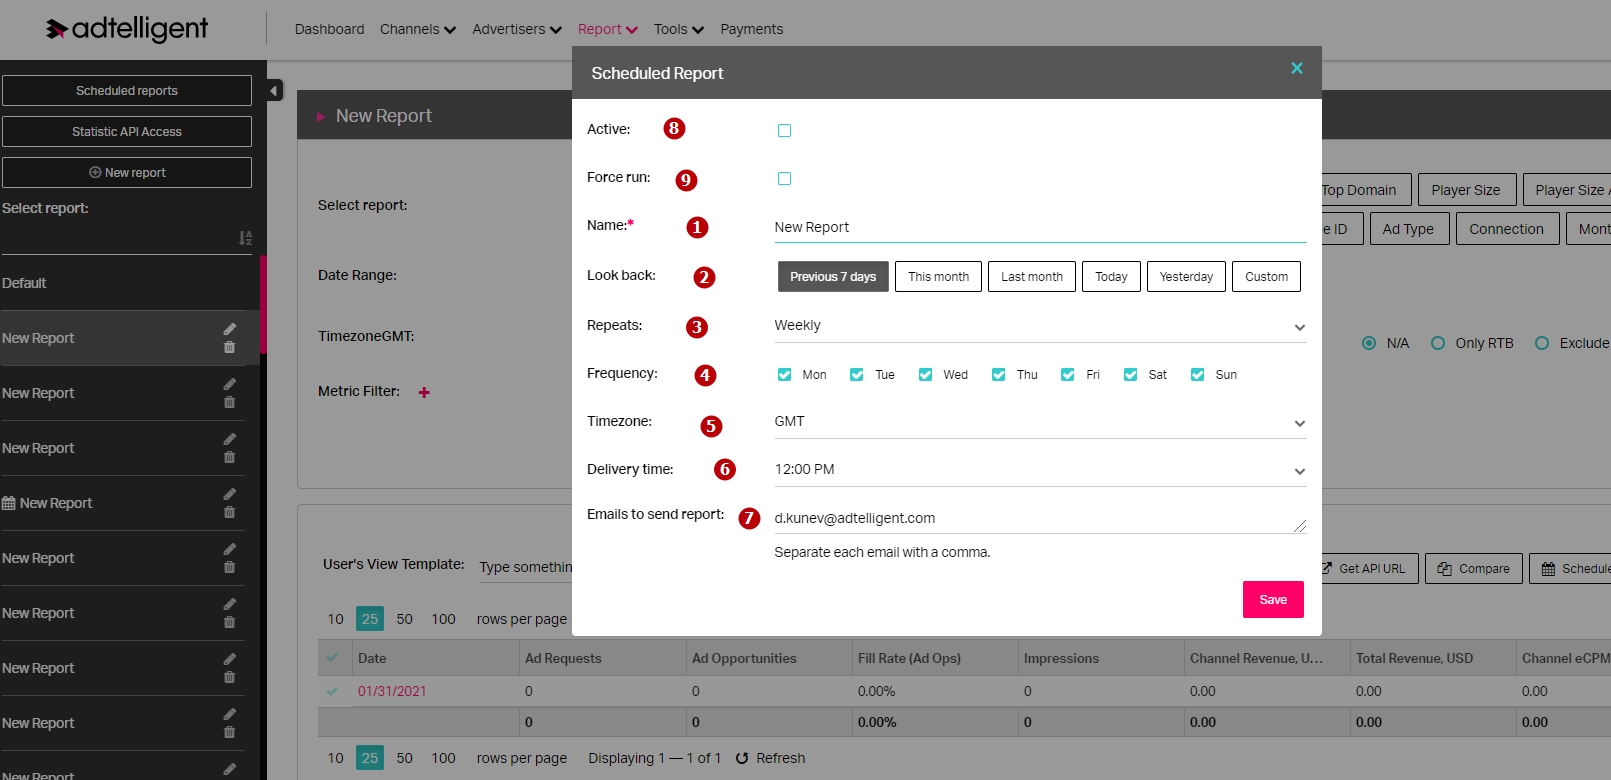Image resolution: width=1611 pixels, height=780 pixels.
Task: Collapse the left sidebar arrow
Action: point(274,91)
